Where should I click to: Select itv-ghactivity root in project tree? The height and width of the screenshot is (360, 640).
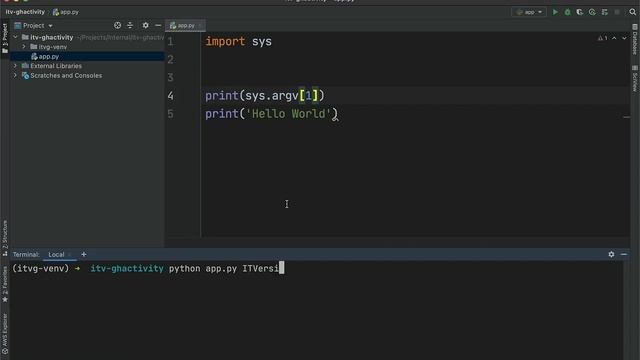(x=51, y=37)
